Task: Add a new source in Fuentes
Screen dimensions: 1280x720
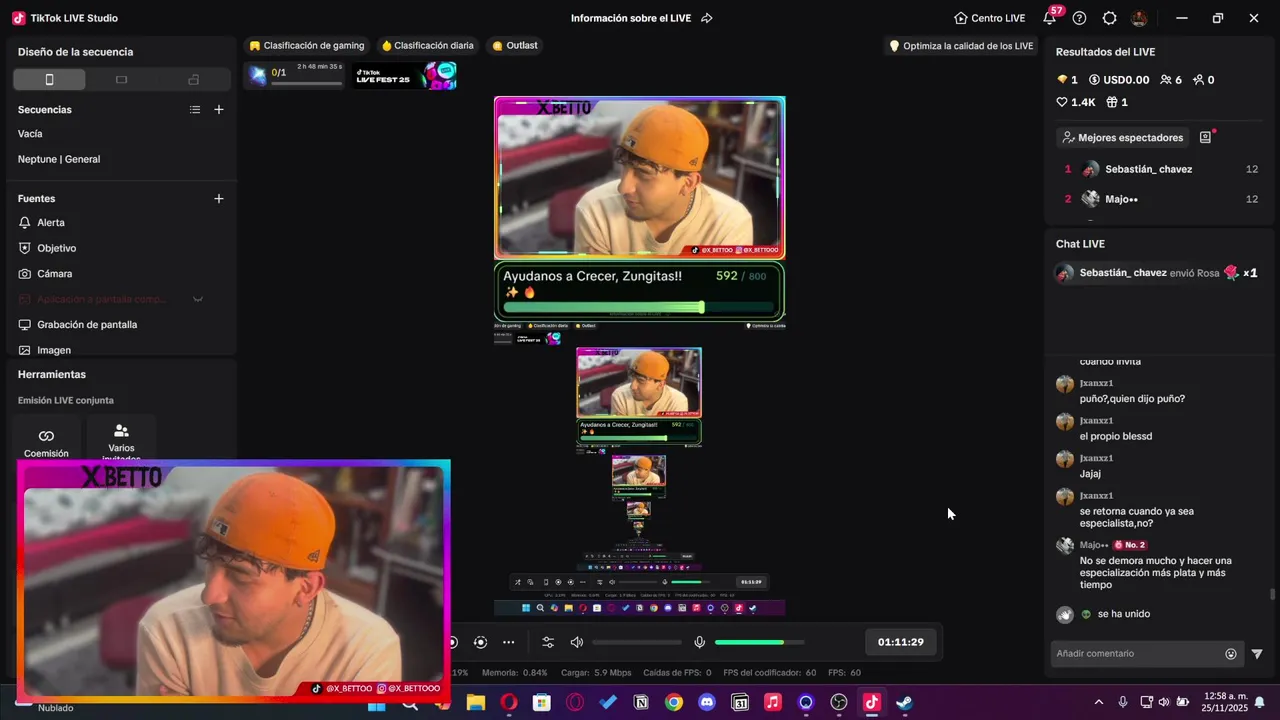Action: [219, 199]
